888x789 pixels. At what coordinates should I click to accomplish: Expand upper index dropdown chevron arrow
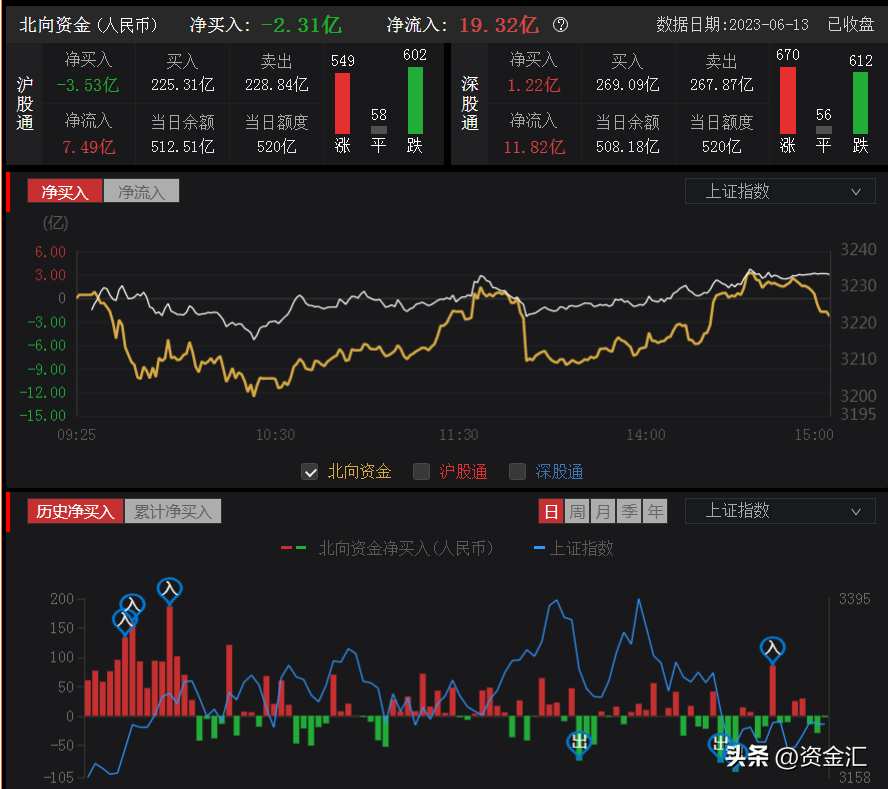pos(856,192)
